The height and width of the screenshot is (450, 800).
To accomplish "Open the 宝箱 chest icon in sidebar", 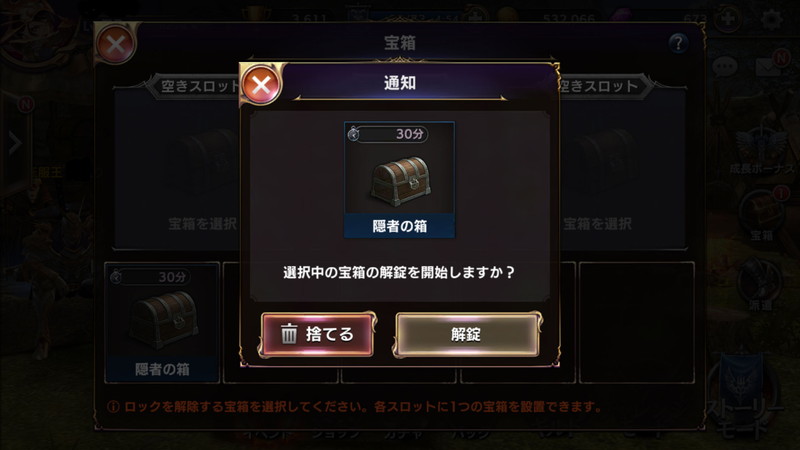I will point(762,213).
